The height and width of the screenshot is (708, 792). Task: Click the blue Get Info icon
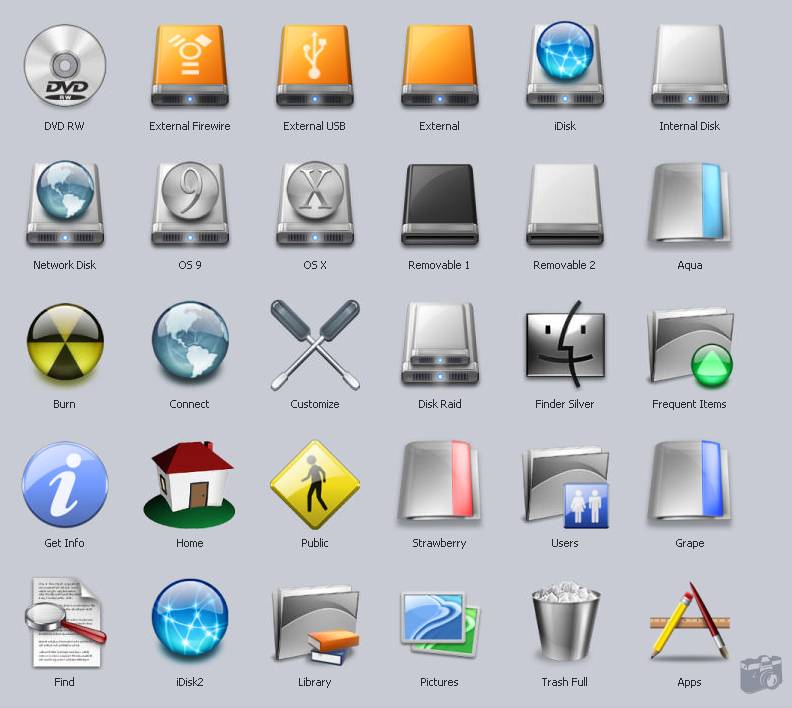pyautogui.click(x=64, y=484)
